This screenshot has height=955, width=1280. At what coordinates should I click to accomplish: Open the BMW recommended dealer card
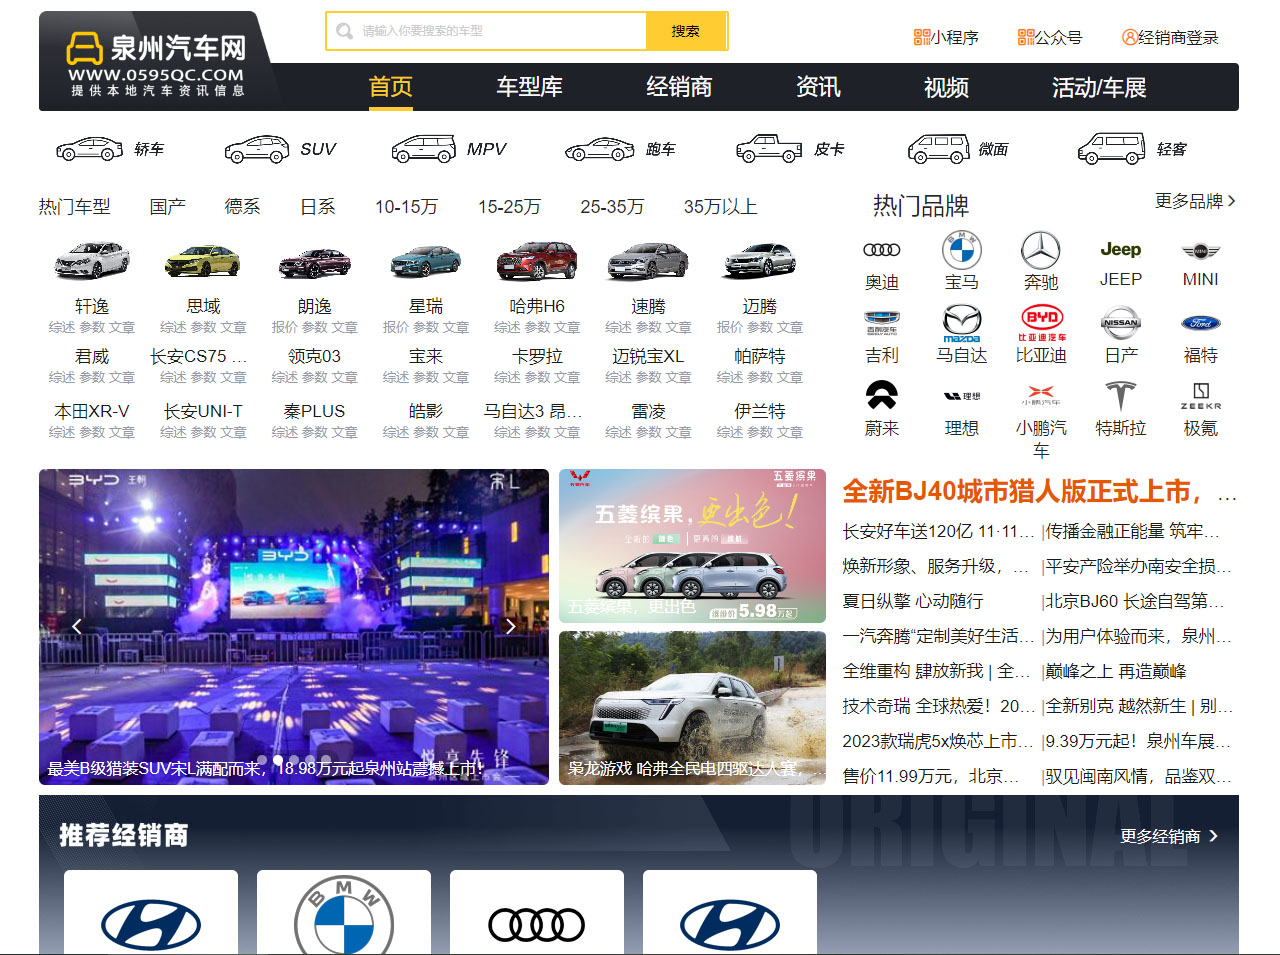pos(344,912)
